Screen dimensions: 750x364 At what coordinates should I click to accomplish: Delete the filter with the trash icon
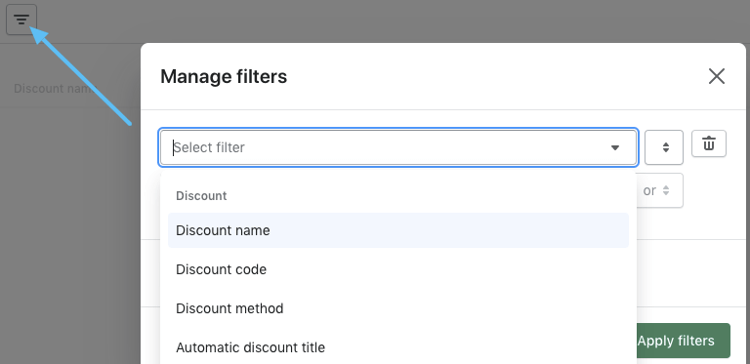tap(709, 143)
